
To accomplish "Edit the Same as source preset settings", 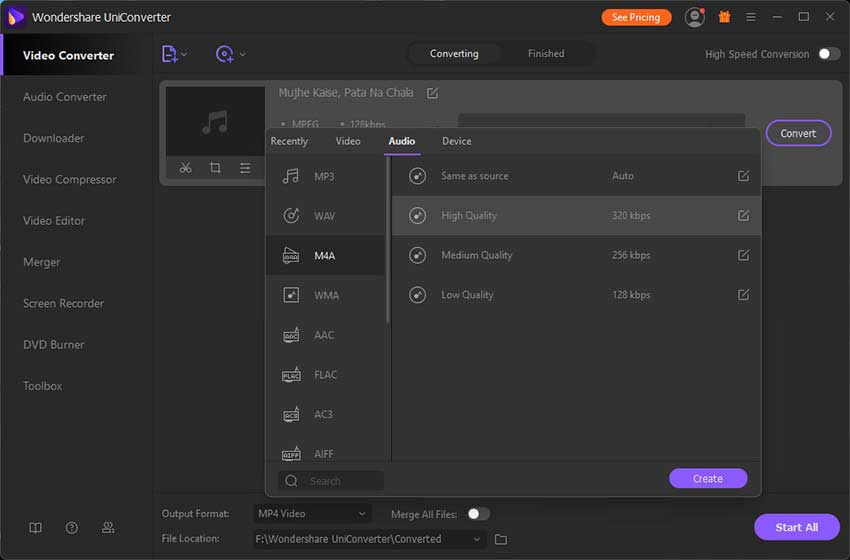I will 743,176.
